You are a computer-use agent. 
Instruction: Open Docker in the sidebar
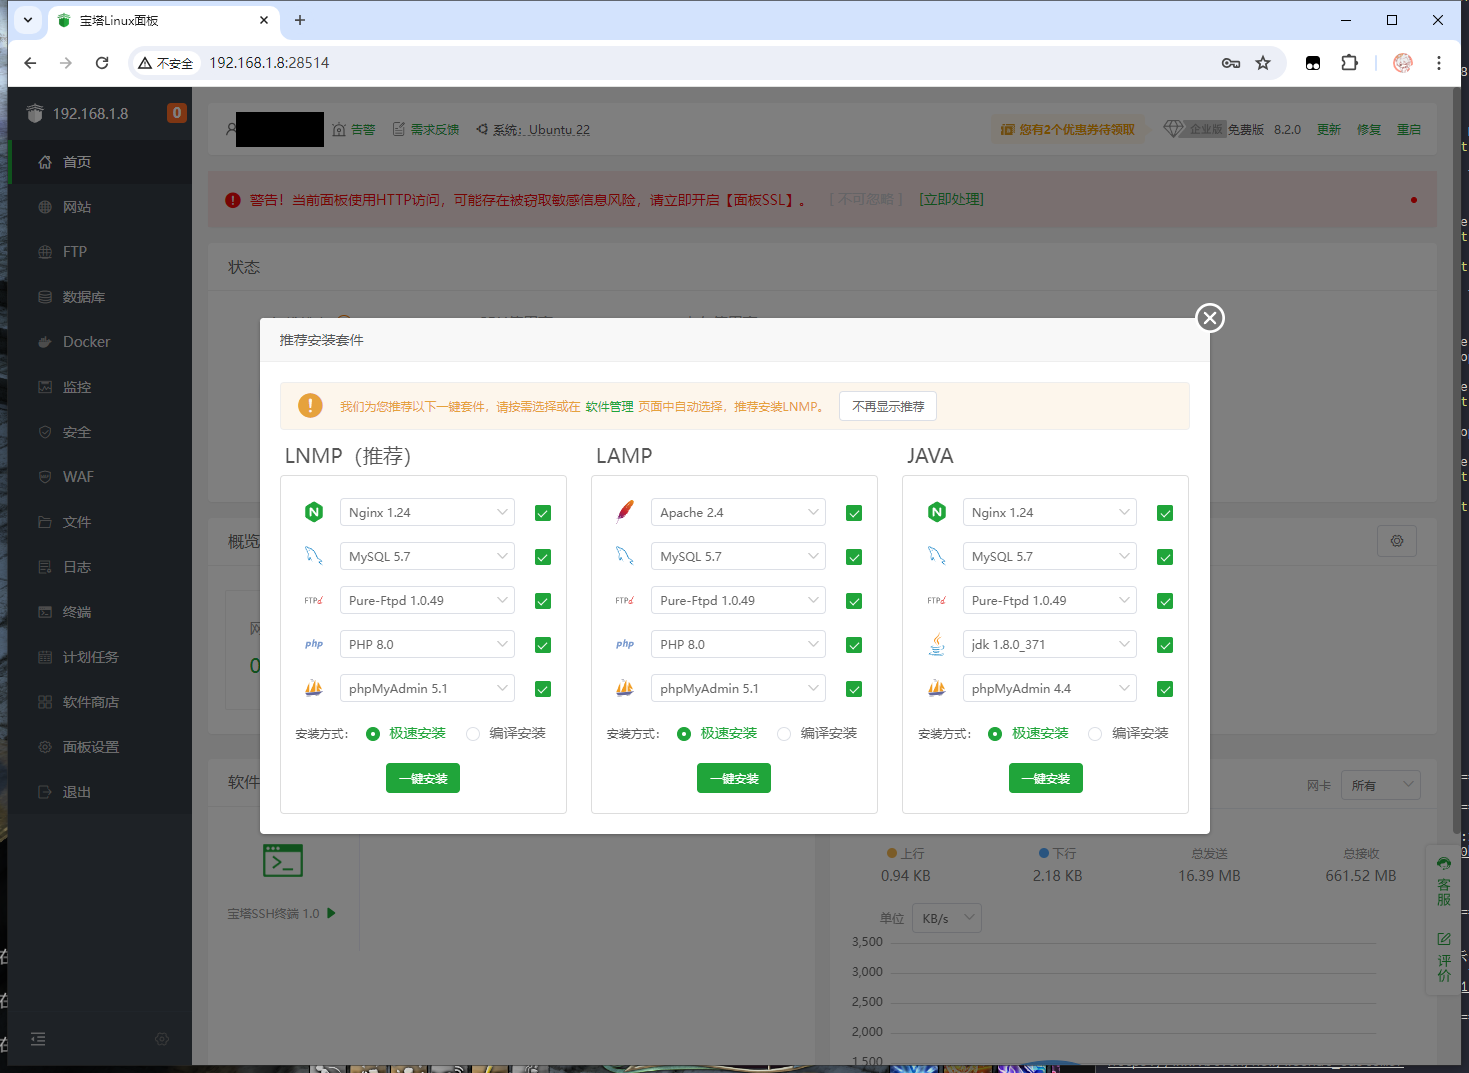(100, 342)
